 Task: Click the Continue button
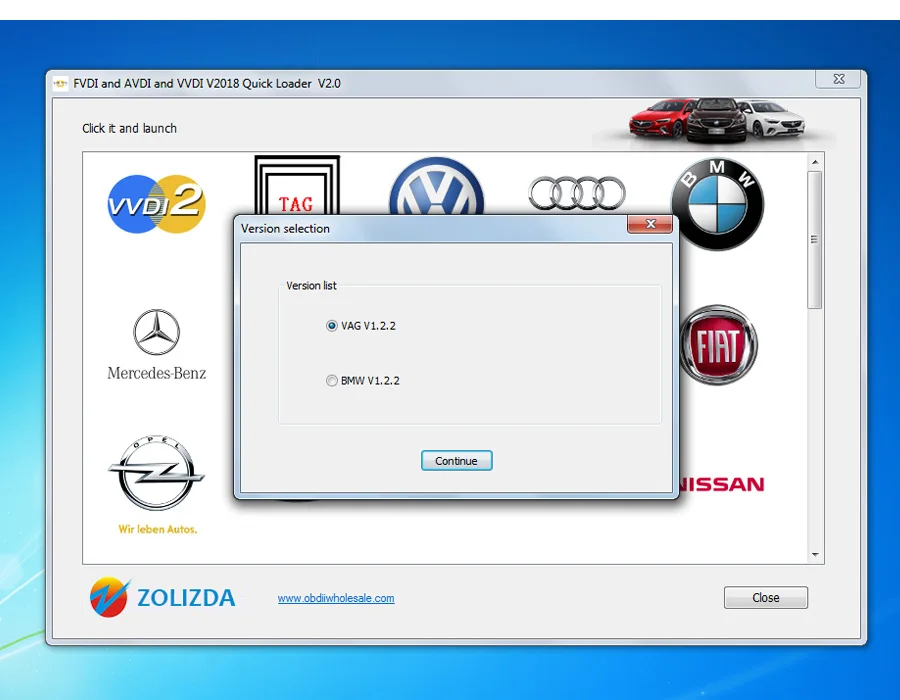point(456,461)
